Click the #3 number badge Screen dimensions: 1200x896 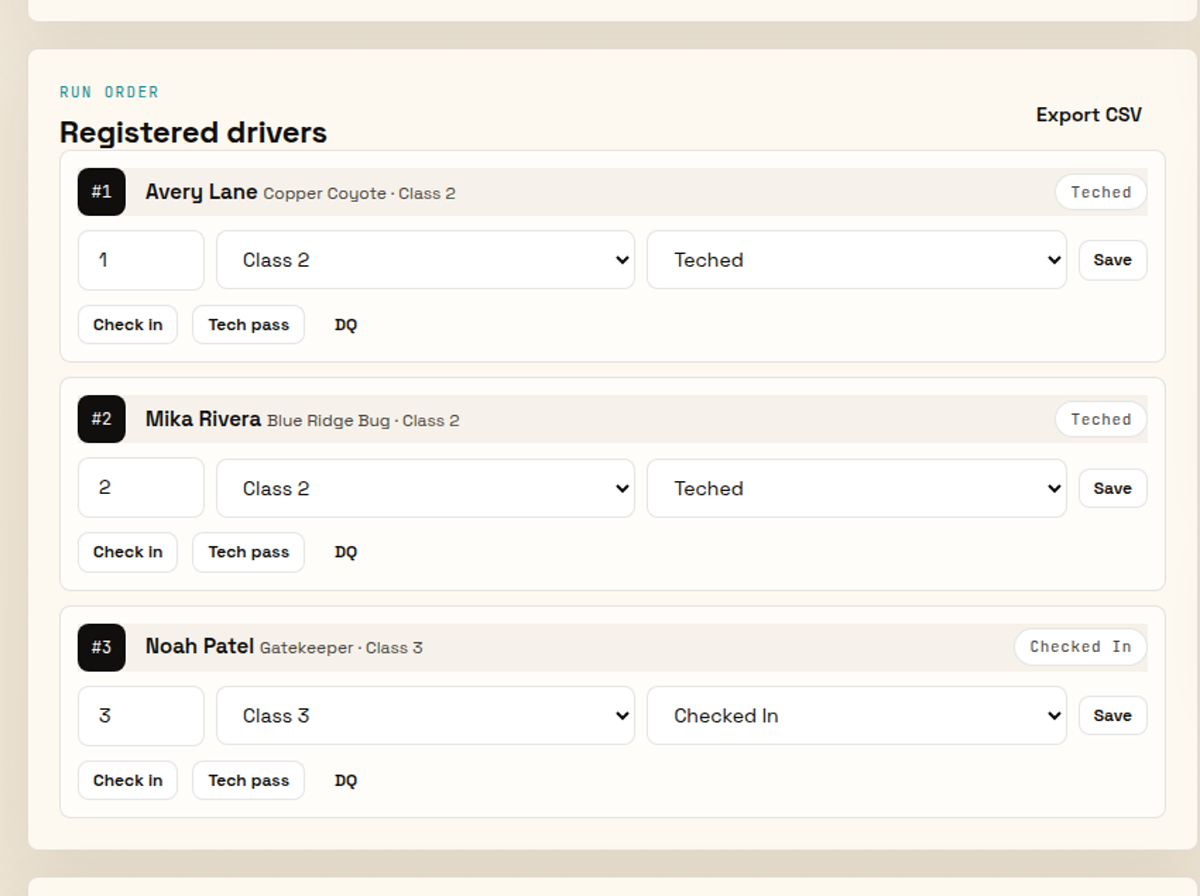102,647
